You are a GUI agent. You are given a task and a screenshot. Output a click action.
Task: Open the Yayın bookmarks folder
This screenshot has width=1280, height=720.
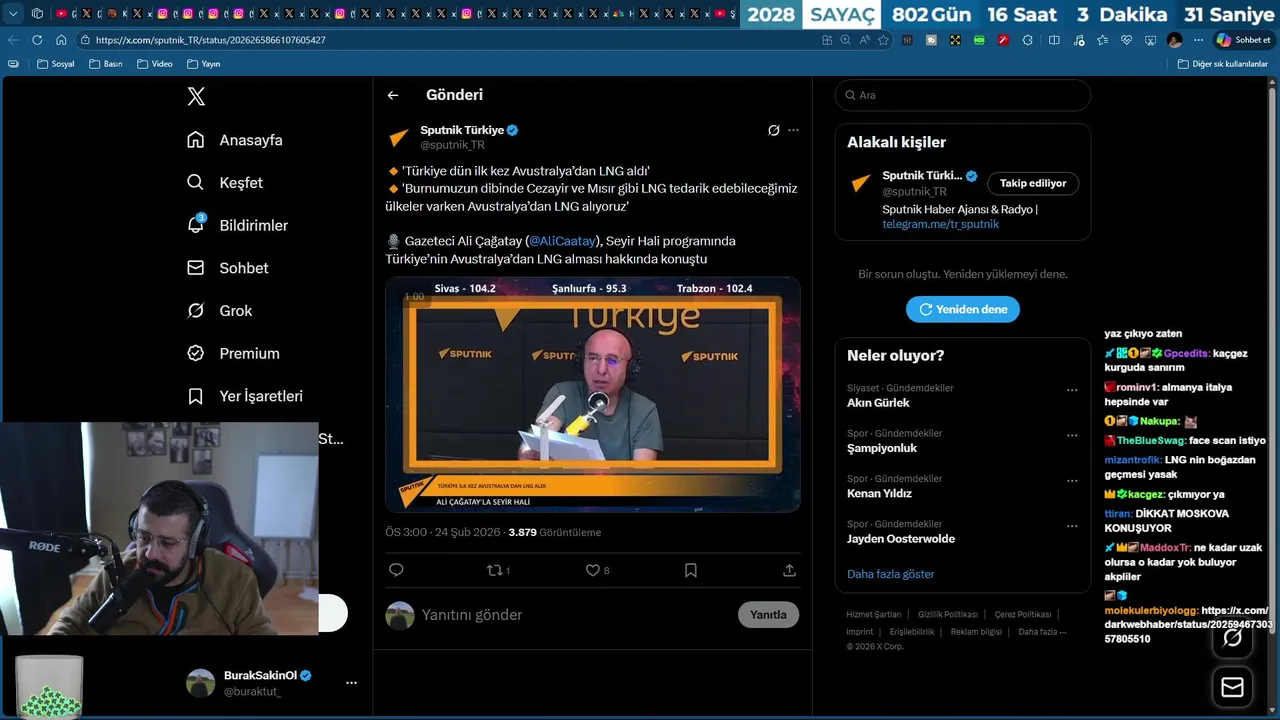tap(203, 64)
